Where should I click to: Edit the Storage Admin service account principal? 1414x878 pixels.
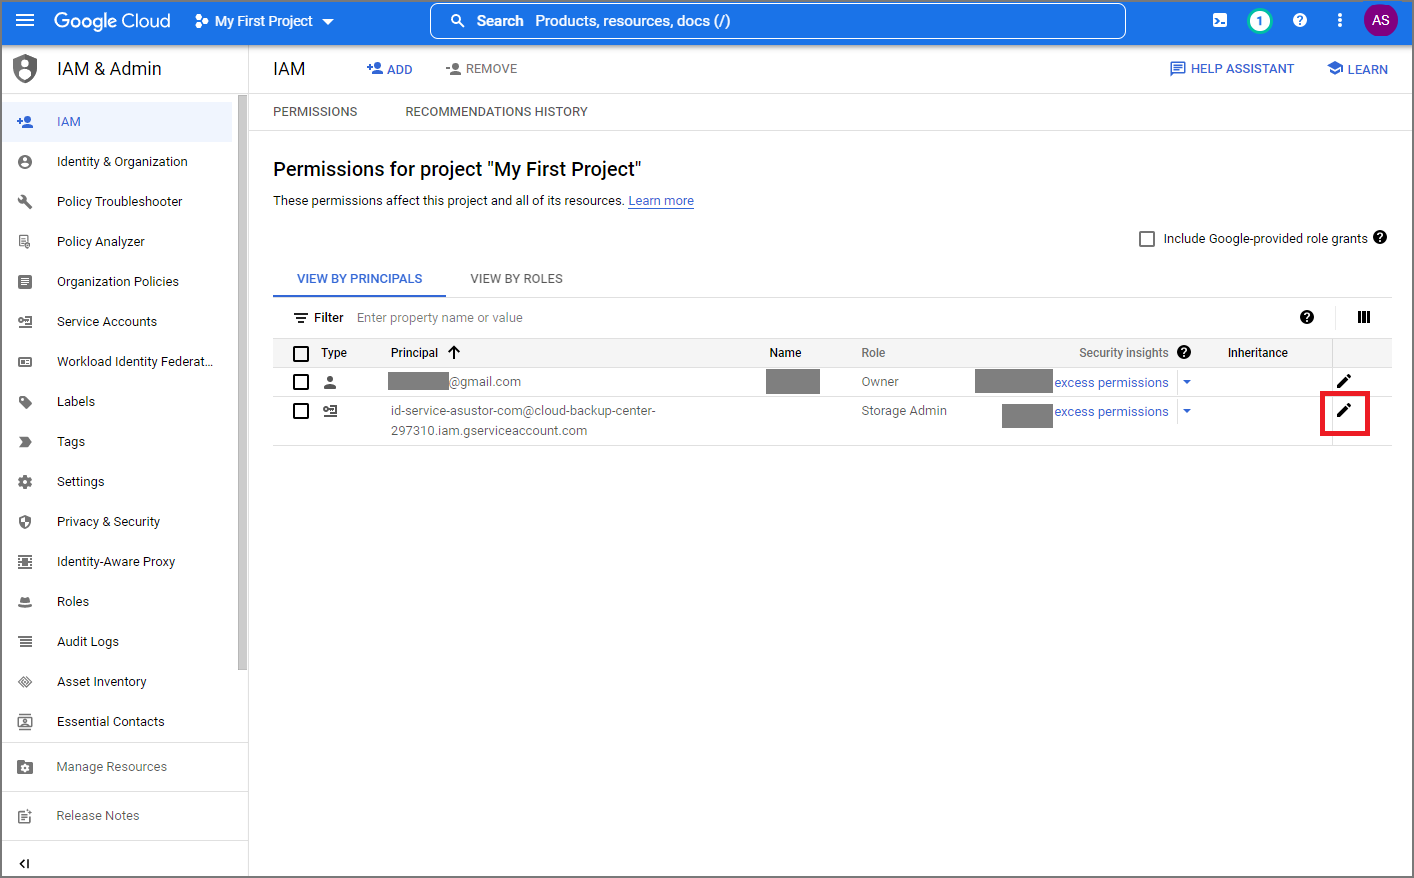(1344, 410)
